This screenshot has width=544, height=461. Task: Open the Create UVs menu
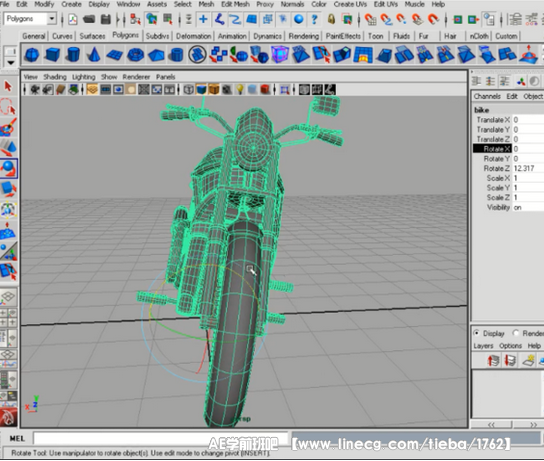pos(350,4)
